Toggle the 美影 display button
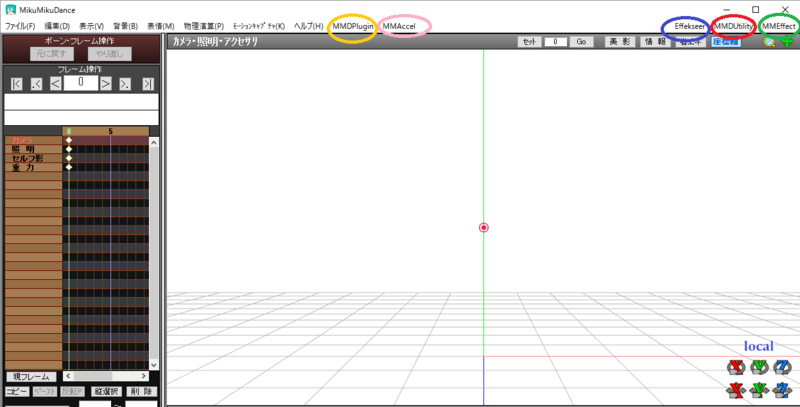The height and width of the screenshot is (407, 800). (x=619, y=42)
